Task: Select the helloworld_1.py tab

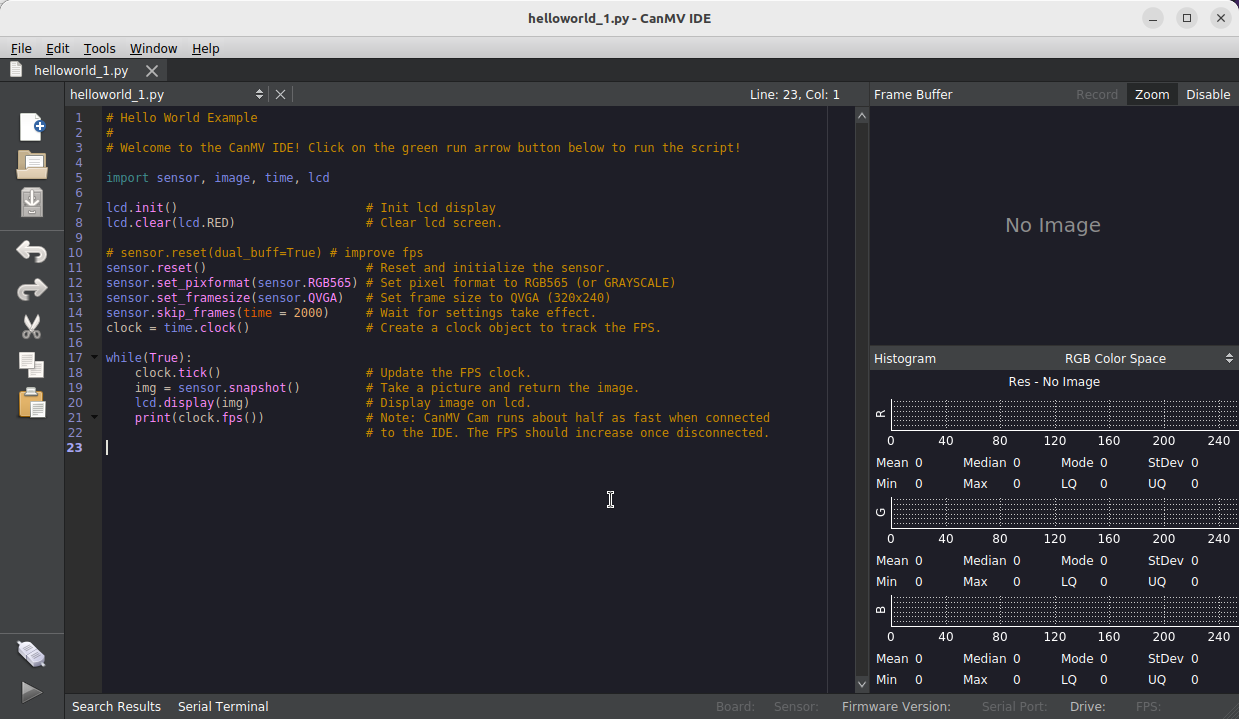Action: [81, 71]
